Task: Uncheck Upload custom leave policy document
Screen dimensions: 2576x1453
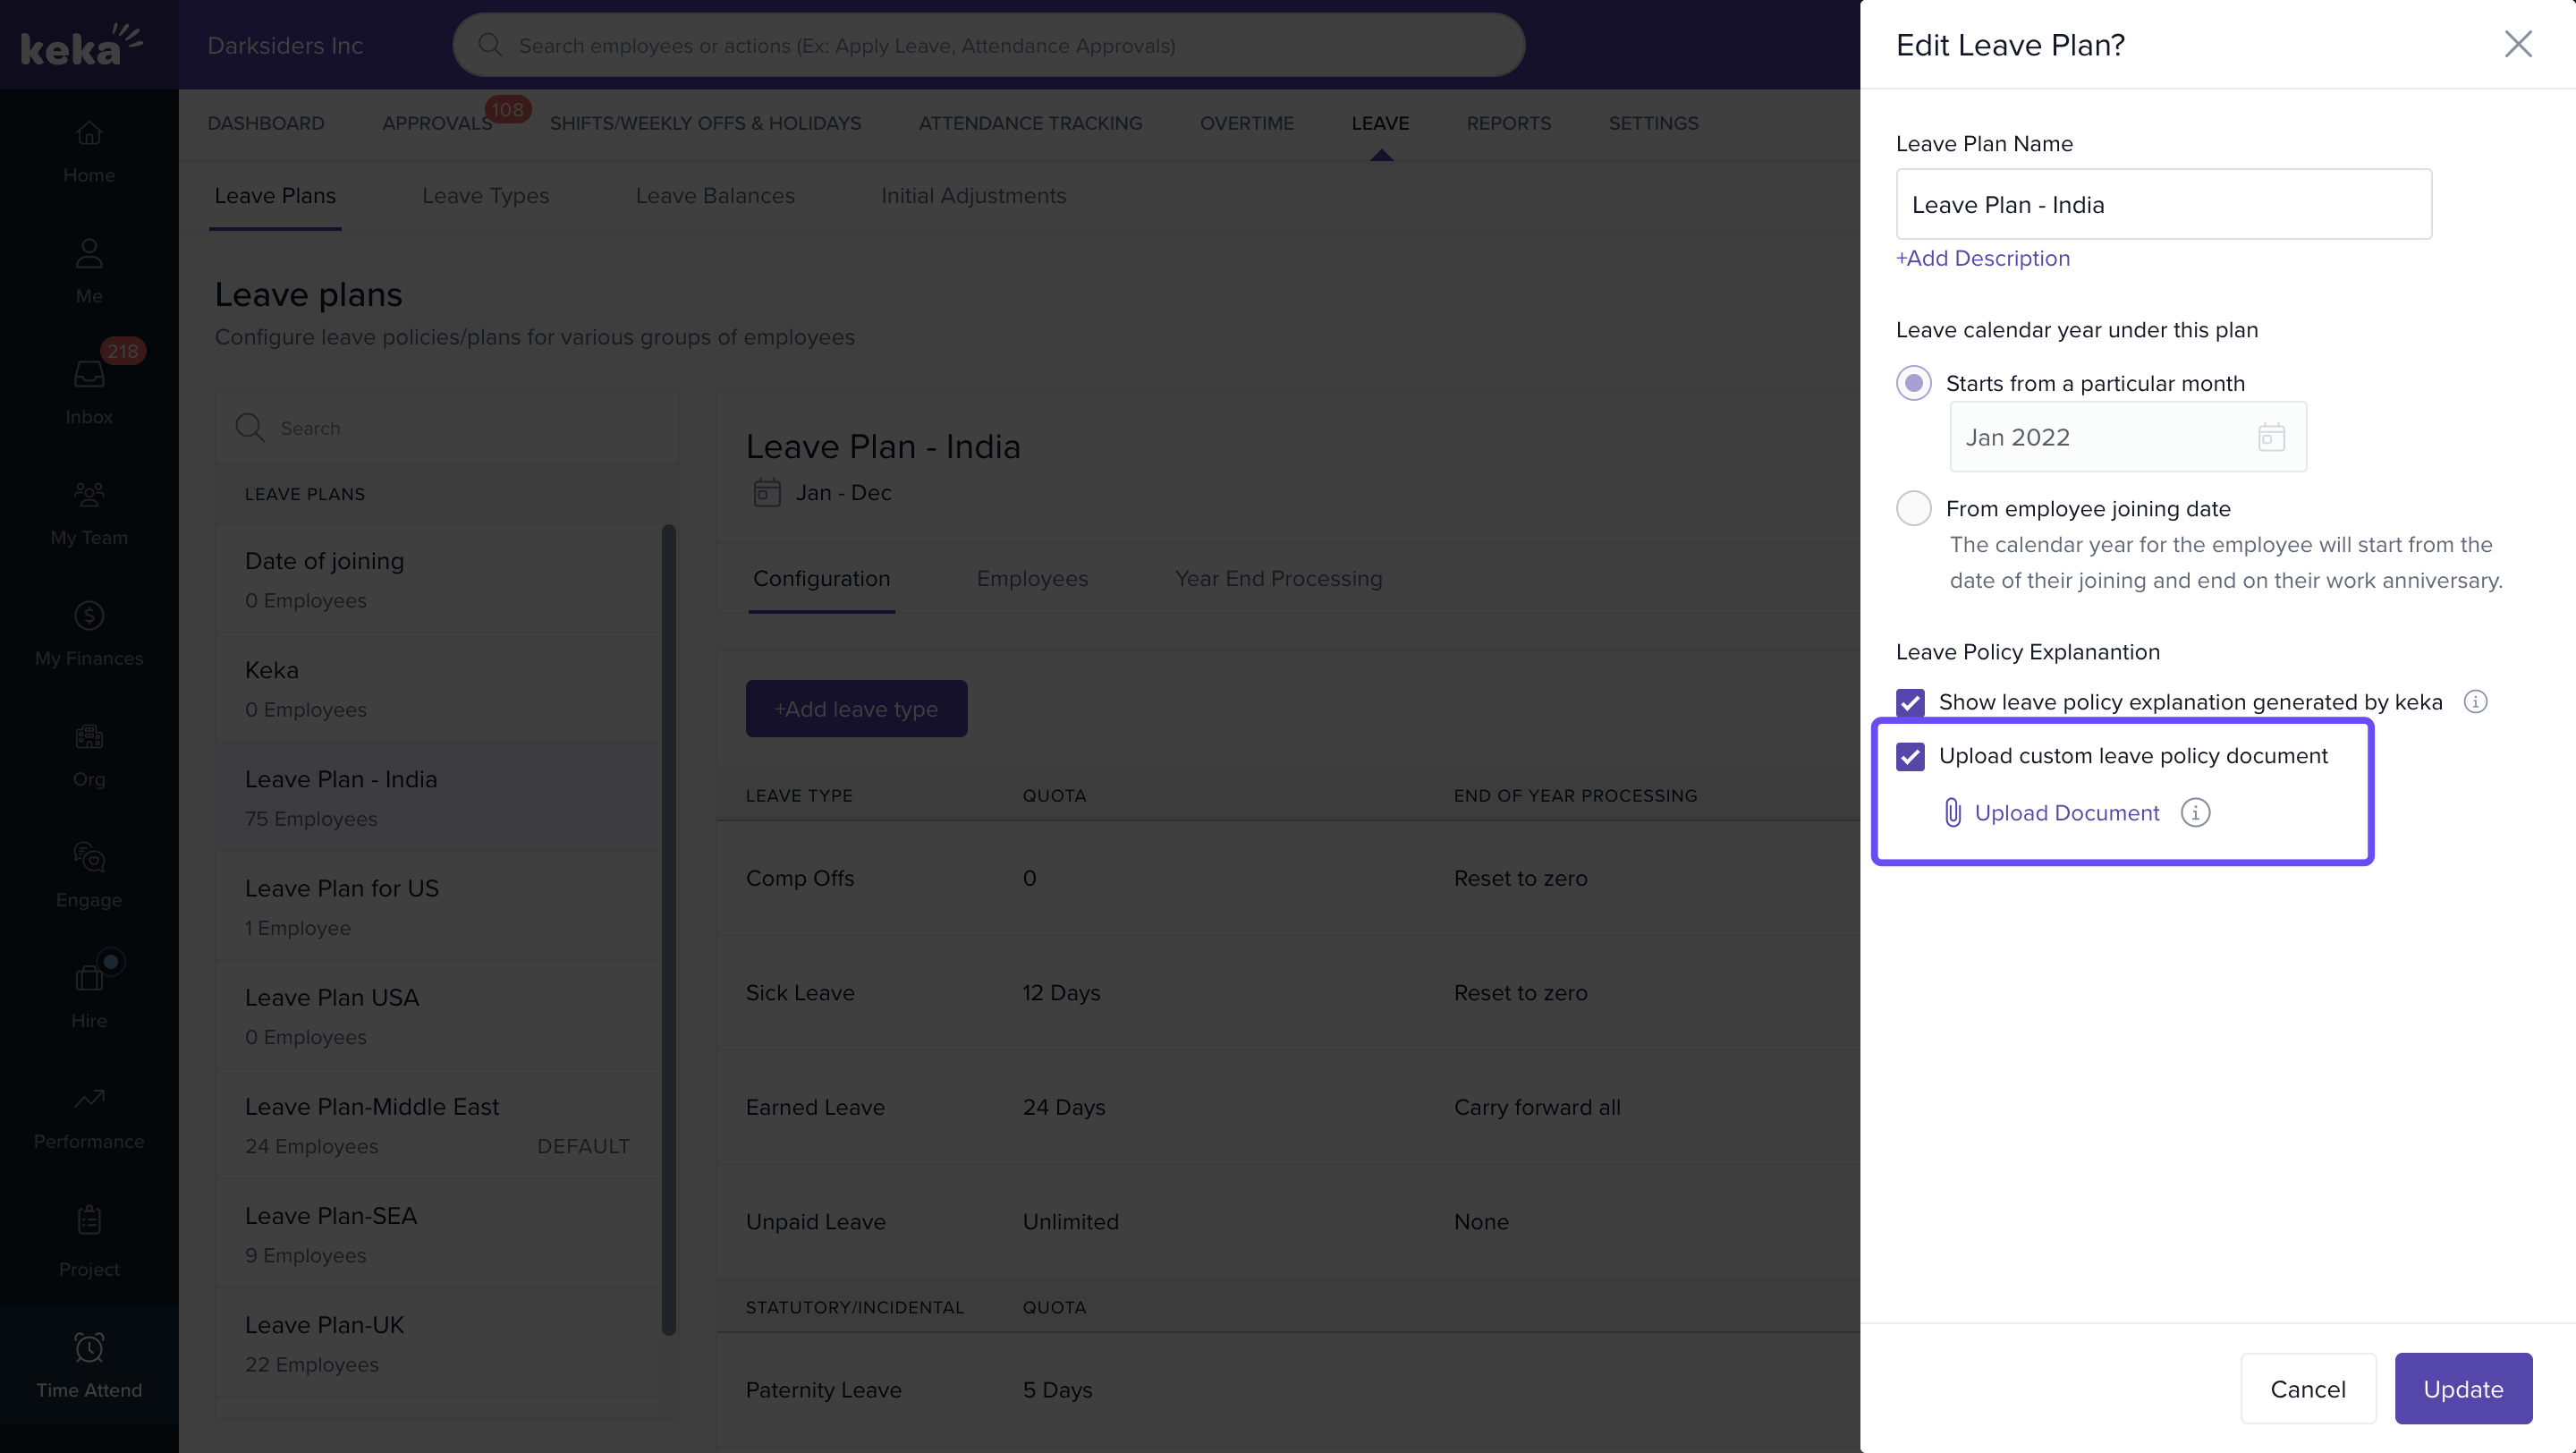Action: point(1910,756)
